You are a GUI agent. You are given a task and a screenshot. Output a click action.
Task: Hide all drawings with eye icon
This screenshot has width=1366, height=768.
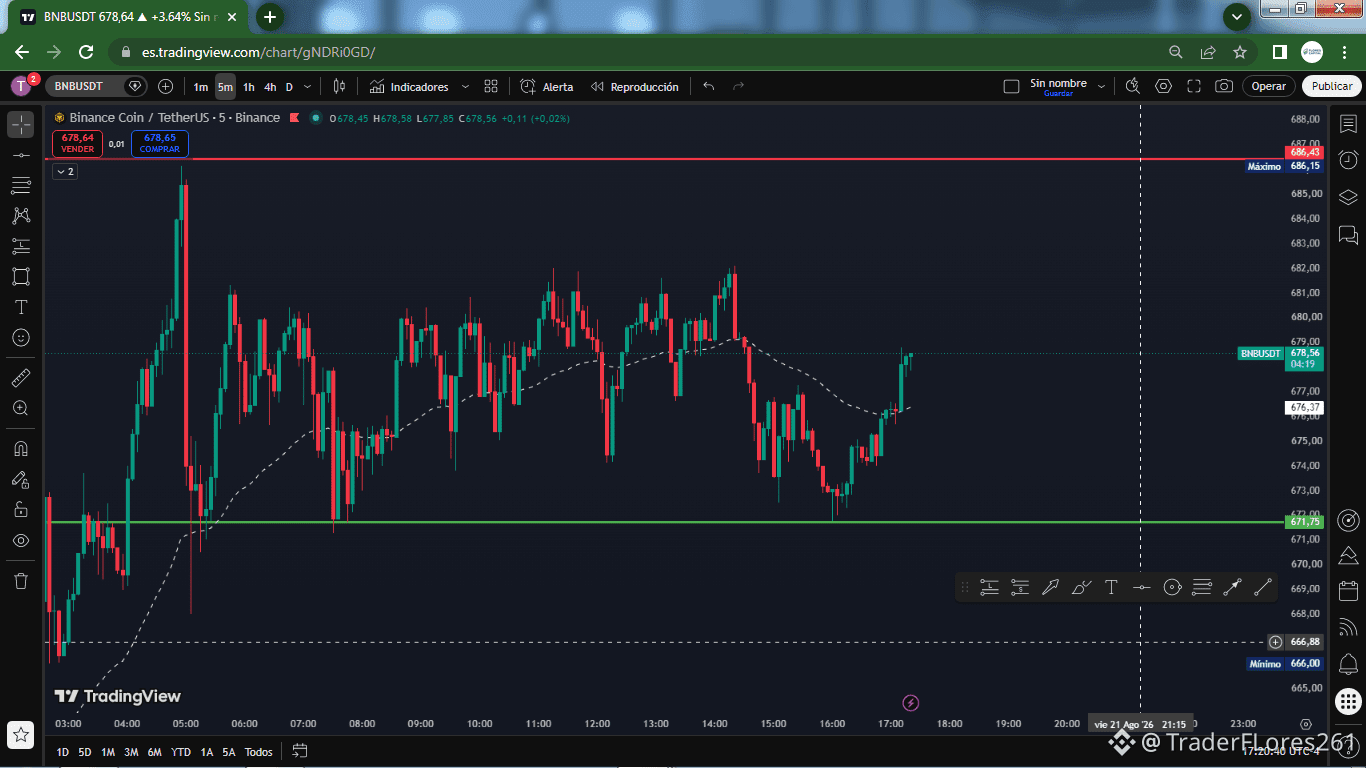[x=21, y=541]
